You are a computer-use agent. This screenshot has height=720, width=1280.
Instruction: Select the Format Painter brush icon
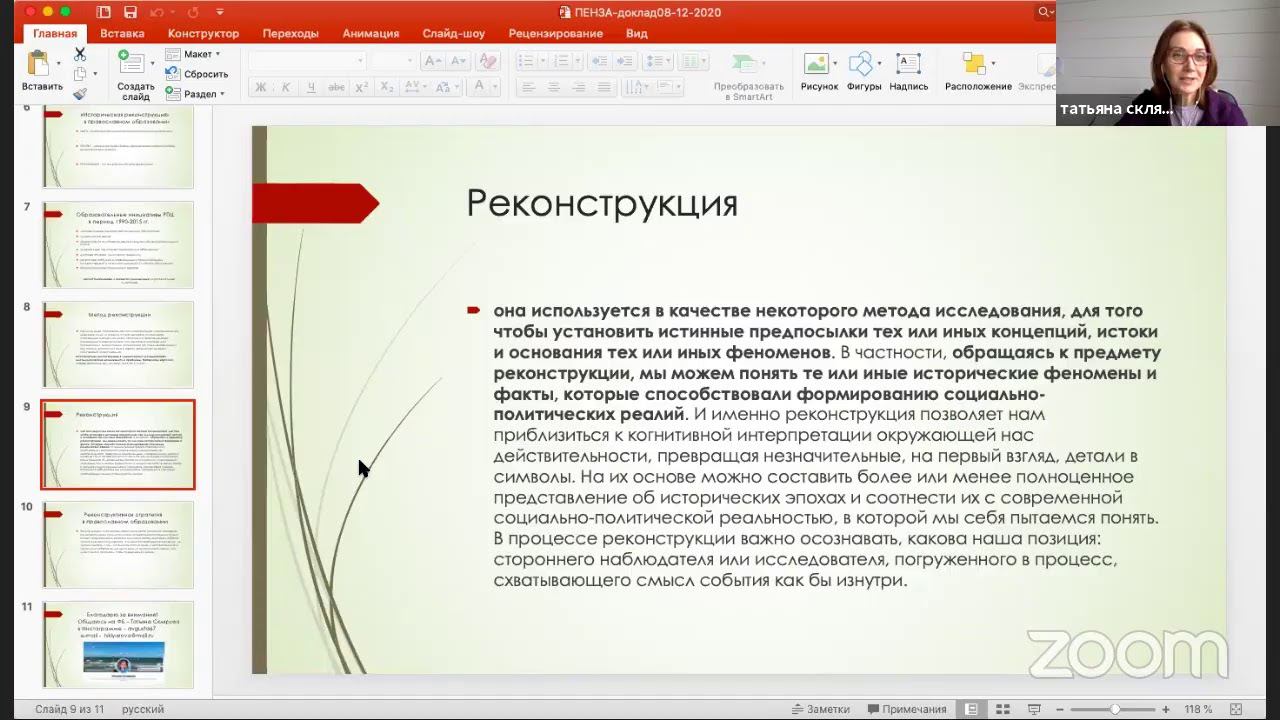(x=80, y=93)
